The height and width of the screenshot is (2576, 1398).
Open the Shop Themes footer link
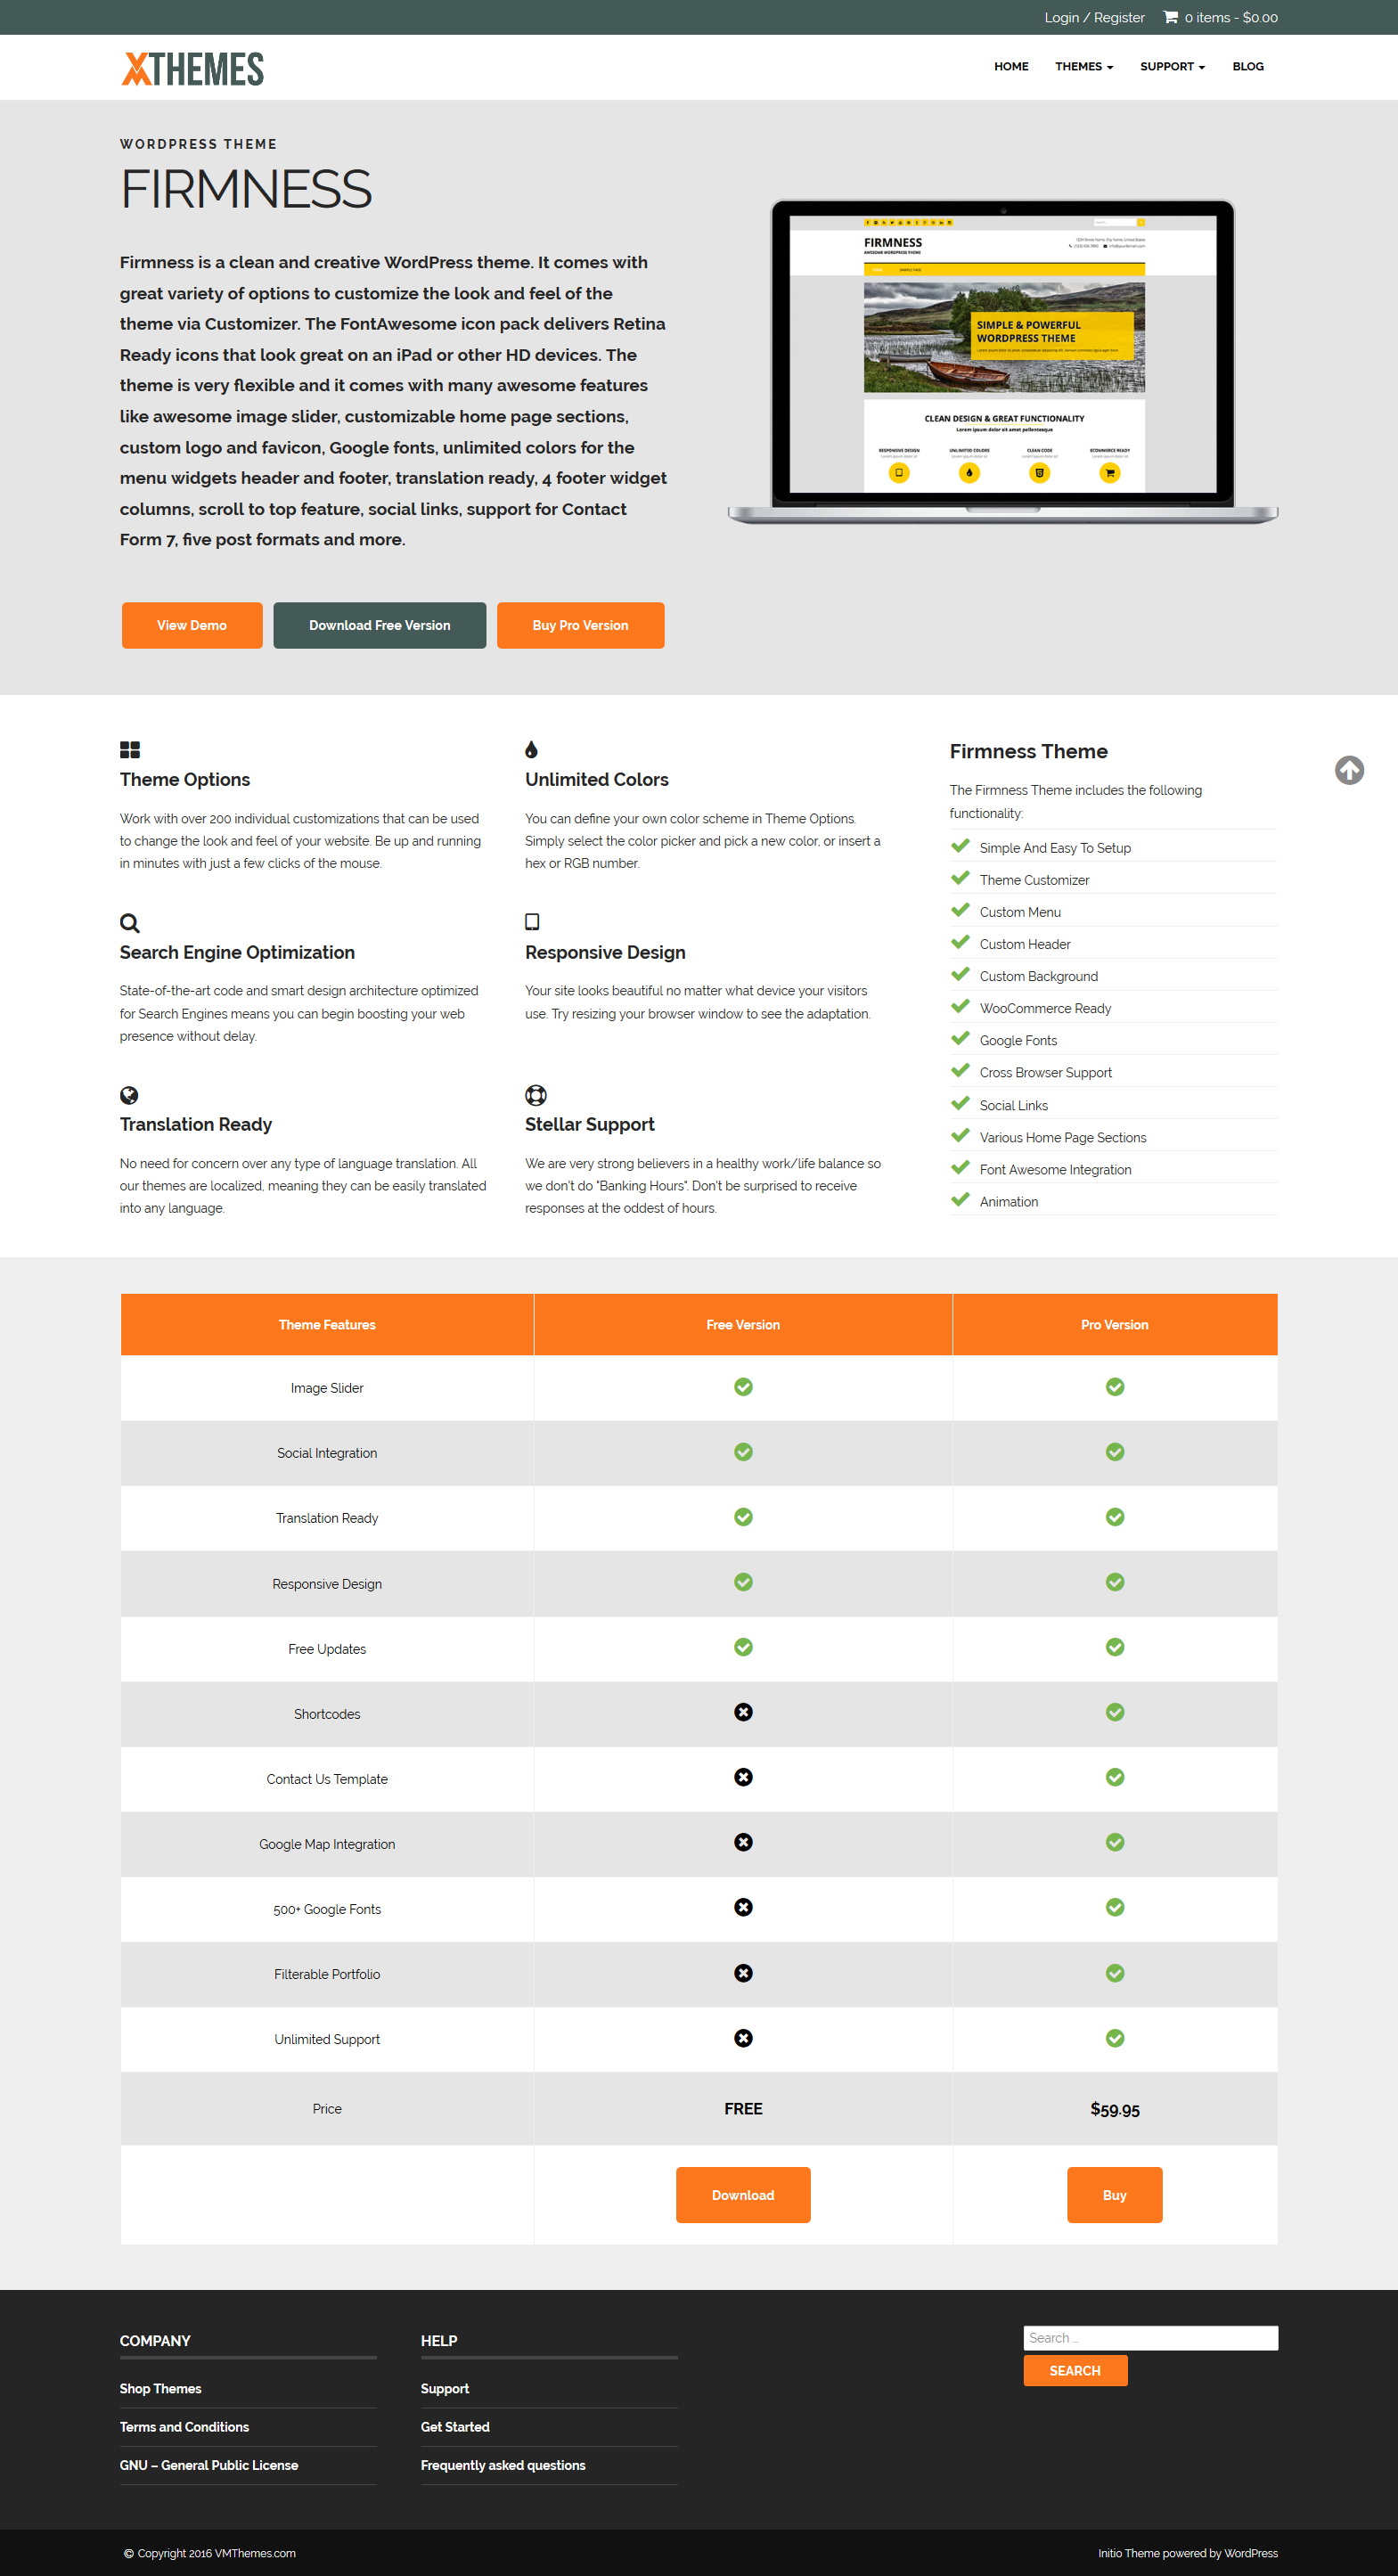pos(161,2388)
